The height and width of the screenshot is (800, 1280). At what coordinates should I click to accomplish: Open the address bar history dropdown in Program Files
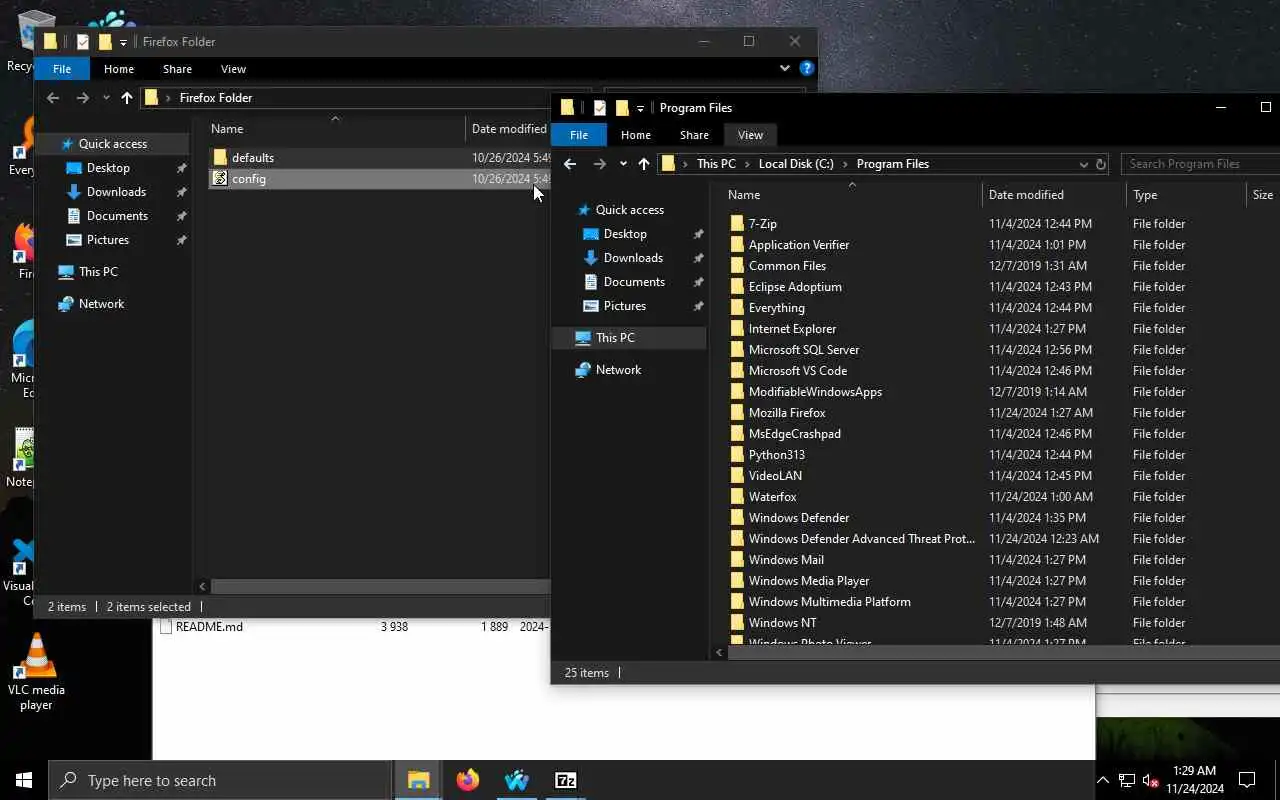(1083, 164)
